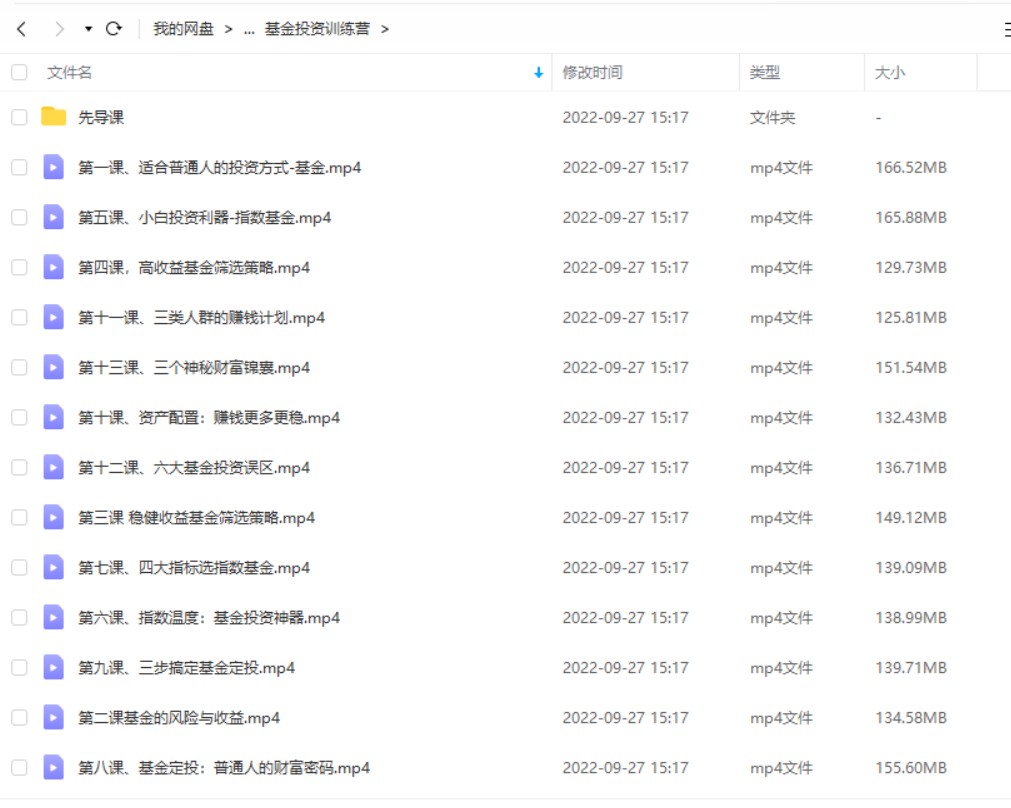
Task: Open 第五课、小白投资利器-指数基金.mp4
Action: click(204, 217)
